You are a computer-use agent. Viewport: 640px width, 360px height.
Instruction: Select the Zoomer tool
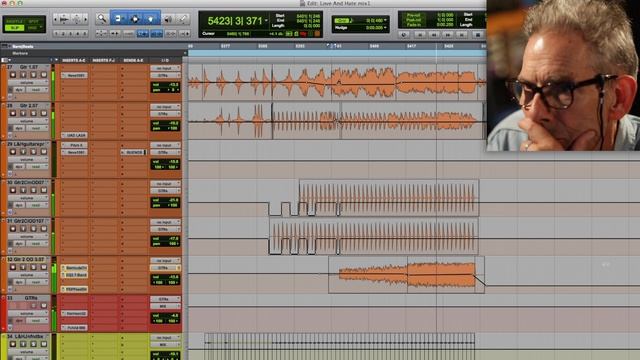101,18
